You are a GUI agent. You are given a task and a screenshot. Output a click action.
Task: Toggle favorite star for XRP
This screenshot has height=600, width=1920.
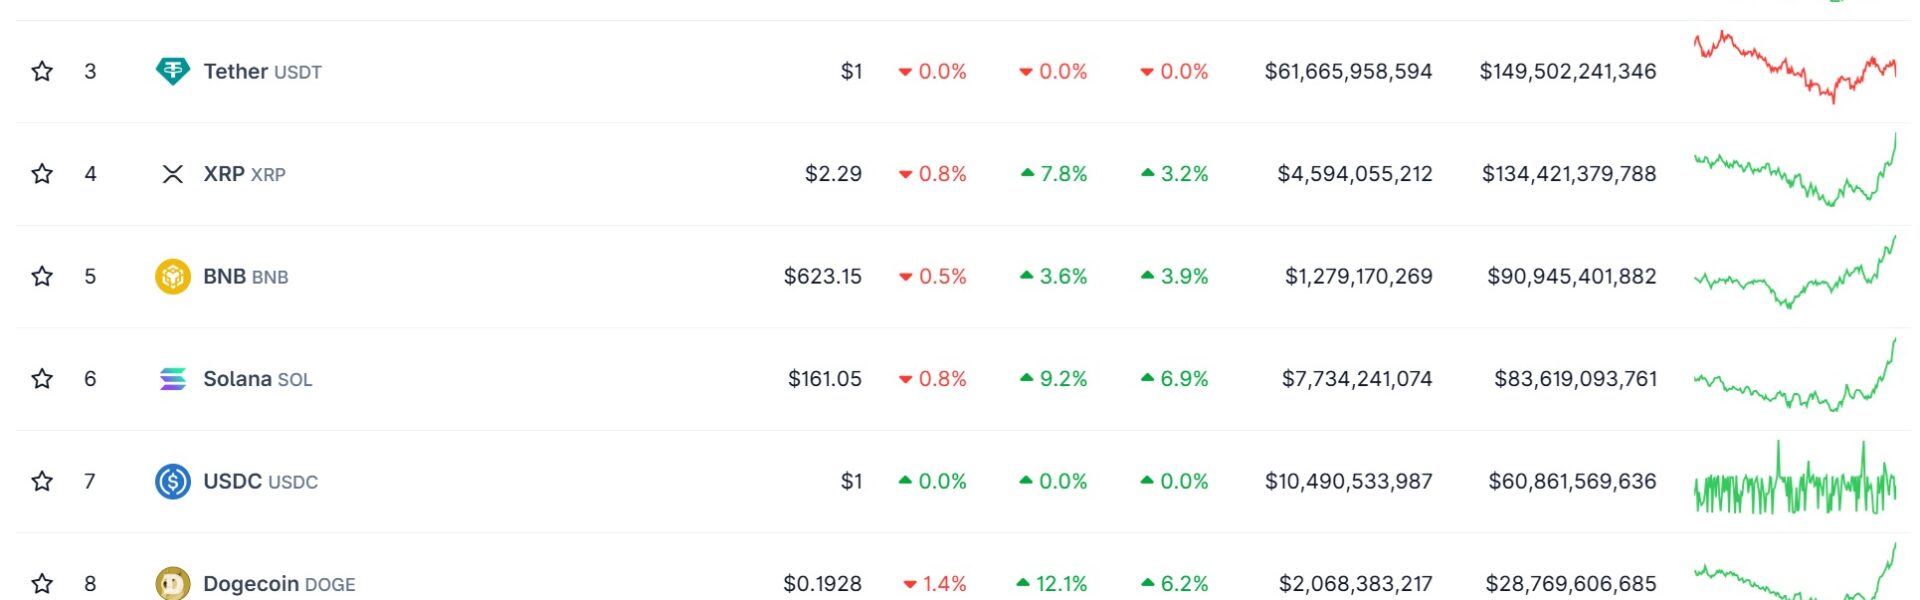tap(42, 174)
